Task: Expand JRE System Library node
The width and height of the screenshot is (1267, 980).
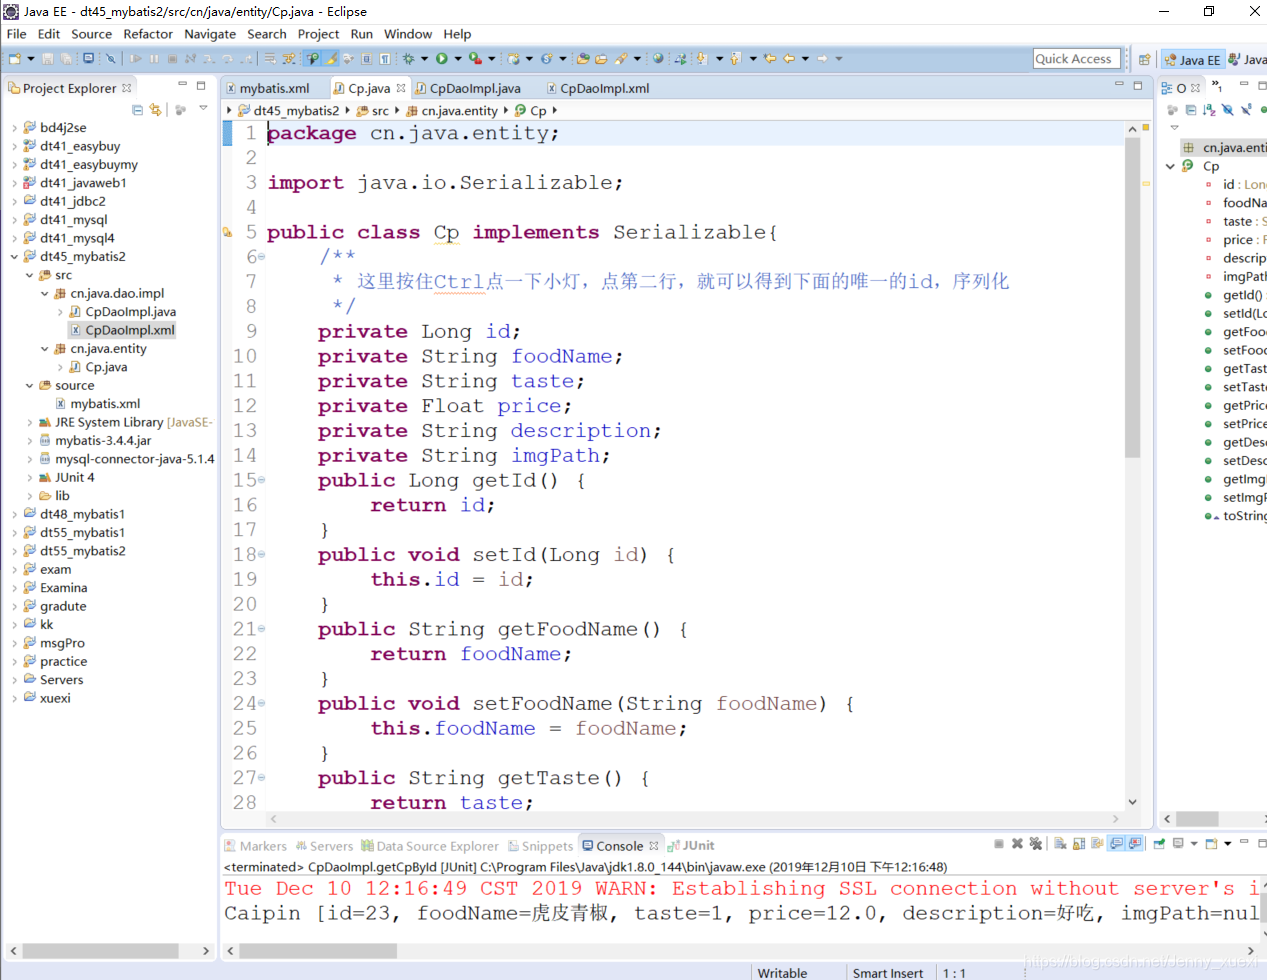Action: click(29, 422)
